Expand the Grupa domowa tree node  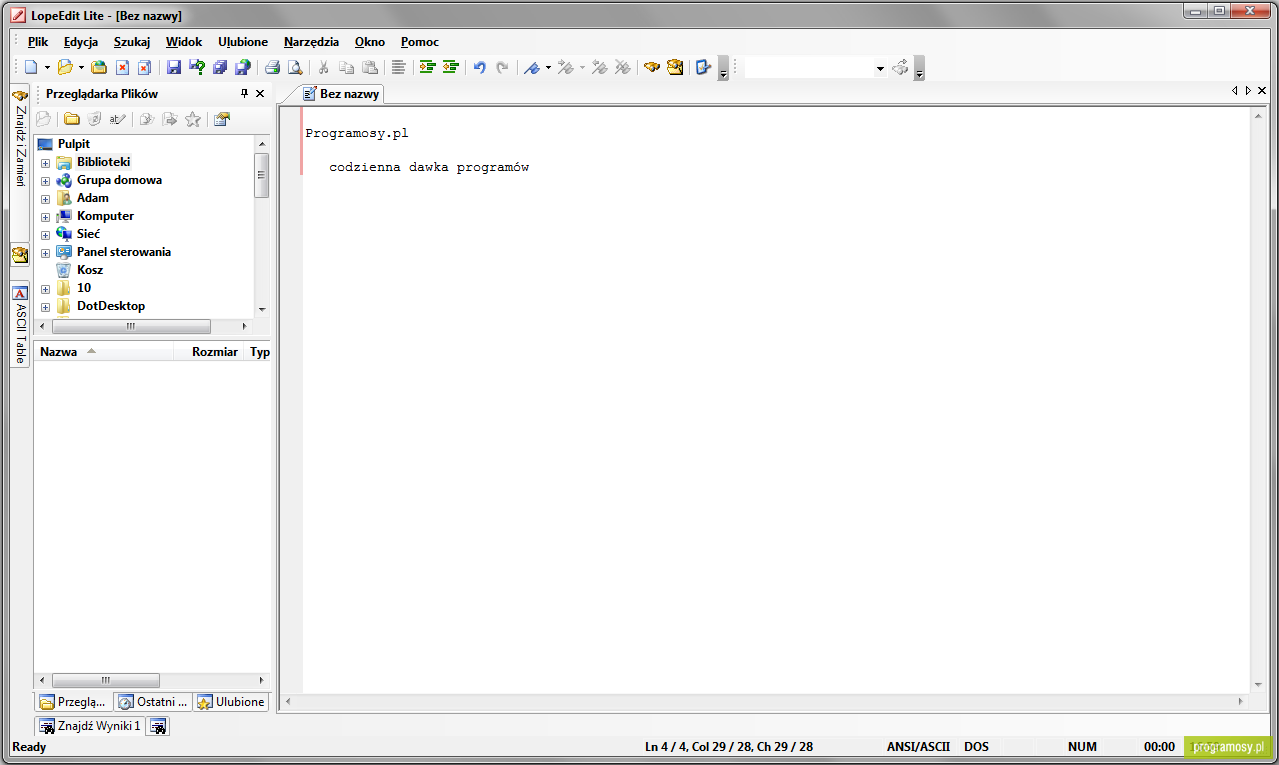45,181
